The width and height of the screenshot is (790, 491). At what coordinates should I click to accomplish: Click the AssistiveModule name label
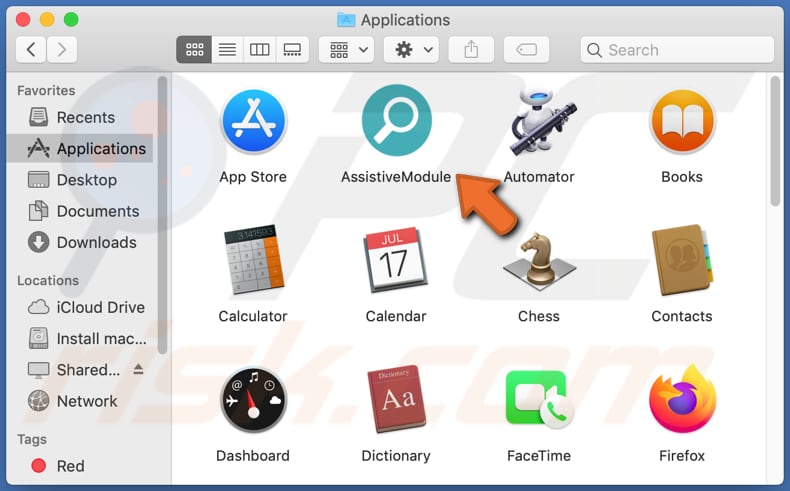[x=396, y=177]
